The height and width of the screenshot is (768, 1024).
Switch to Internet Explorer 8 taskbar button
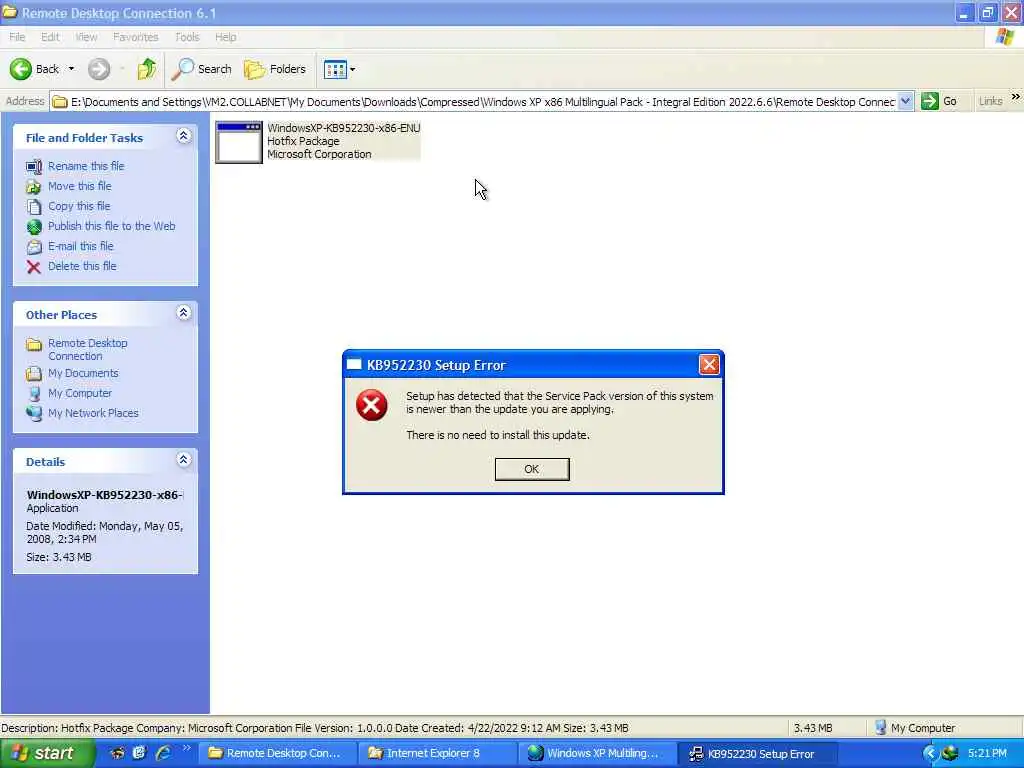[x=437, y=754]
